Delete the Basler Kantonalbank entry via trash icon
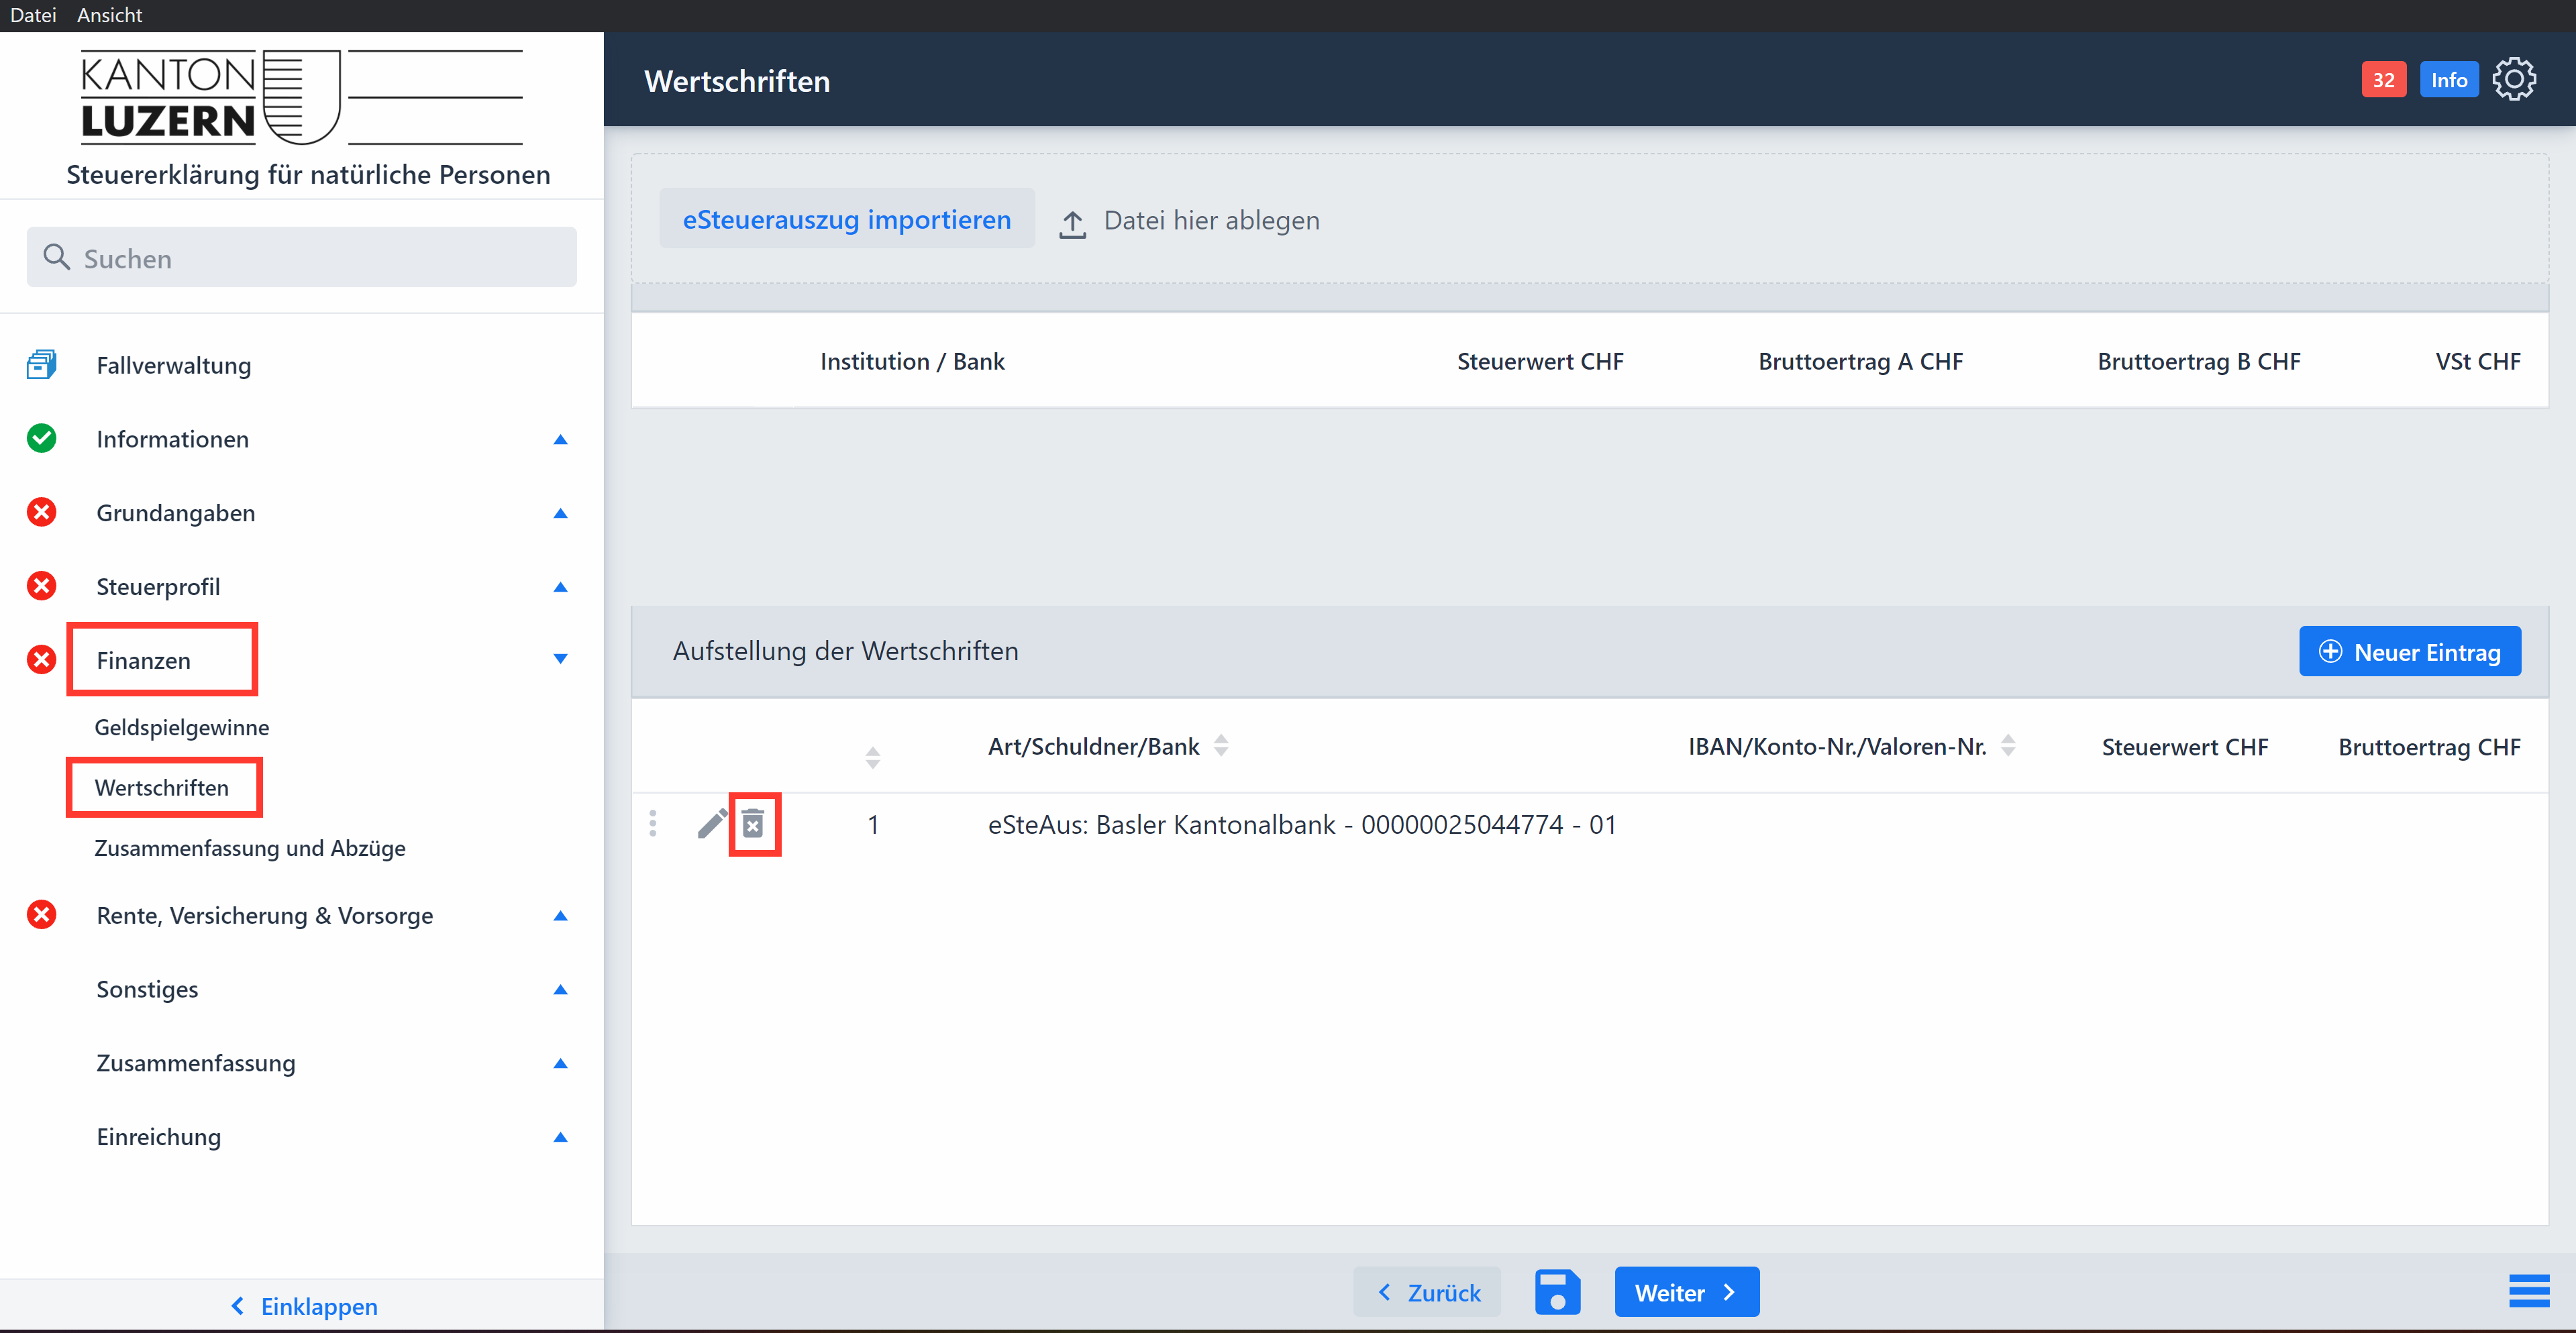The height and width of the screenshot is (1333, 2576). point(753,824)
